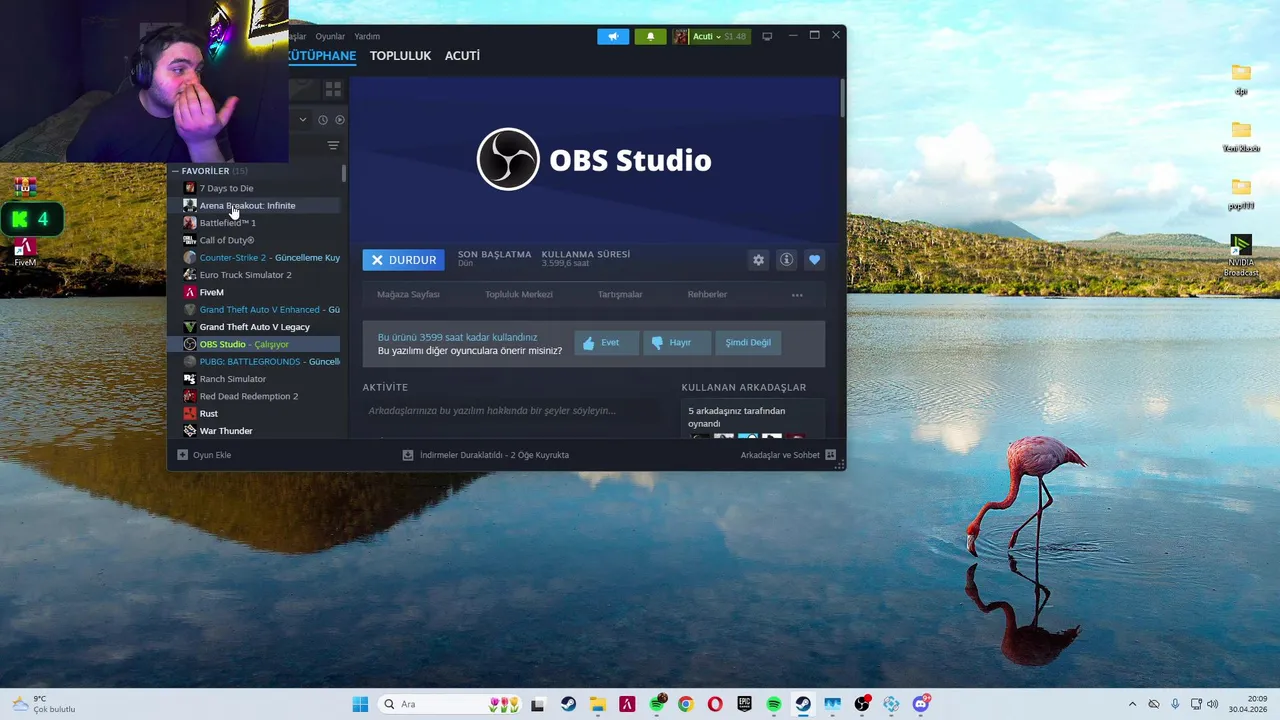Image resolution: width=1280 pixels, height=720 pixels.
Task: Click the activity comment input field
Action: tap(512, 411)
